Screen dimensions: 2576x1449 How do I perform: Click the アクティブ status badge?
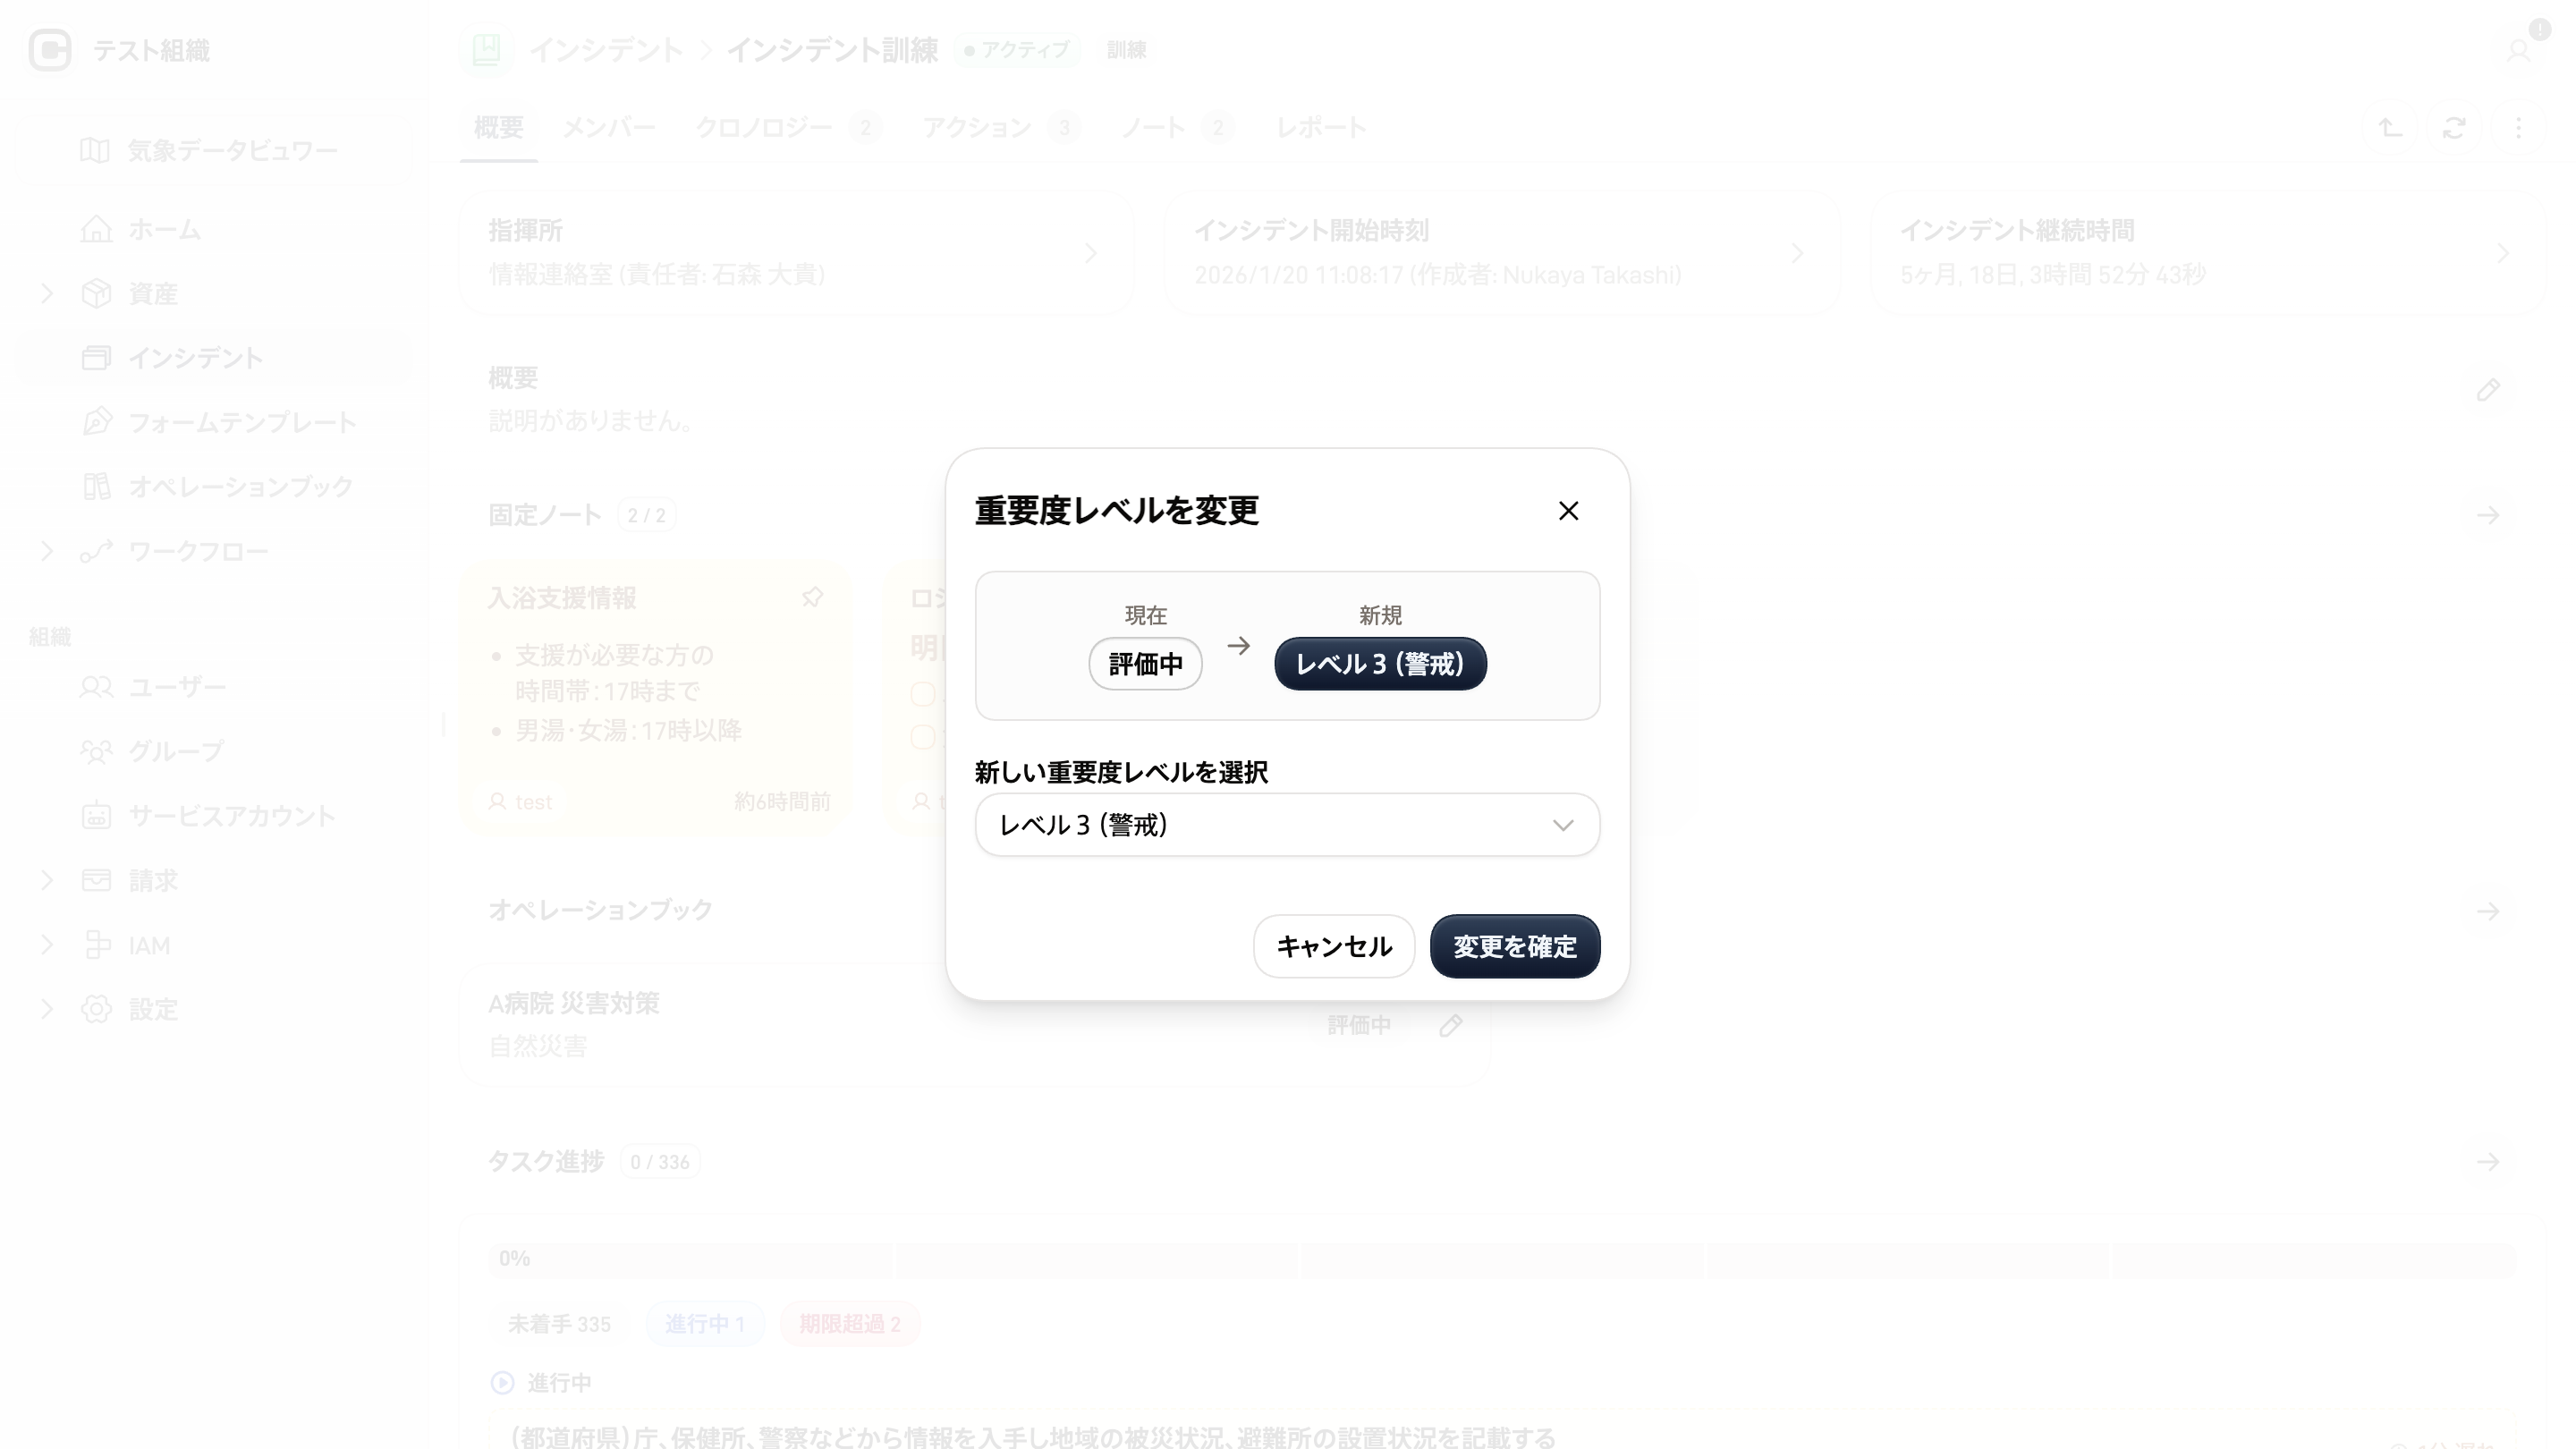1017,50
